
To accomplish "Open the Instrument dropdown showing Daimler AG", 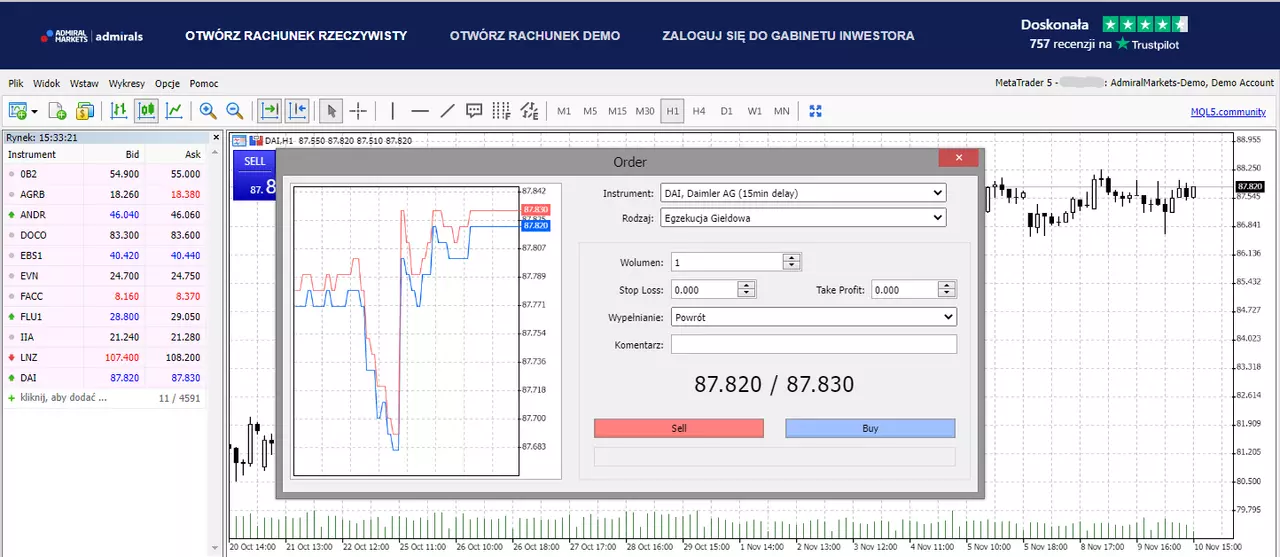I will pyautogui.click(x=802, y=193).
